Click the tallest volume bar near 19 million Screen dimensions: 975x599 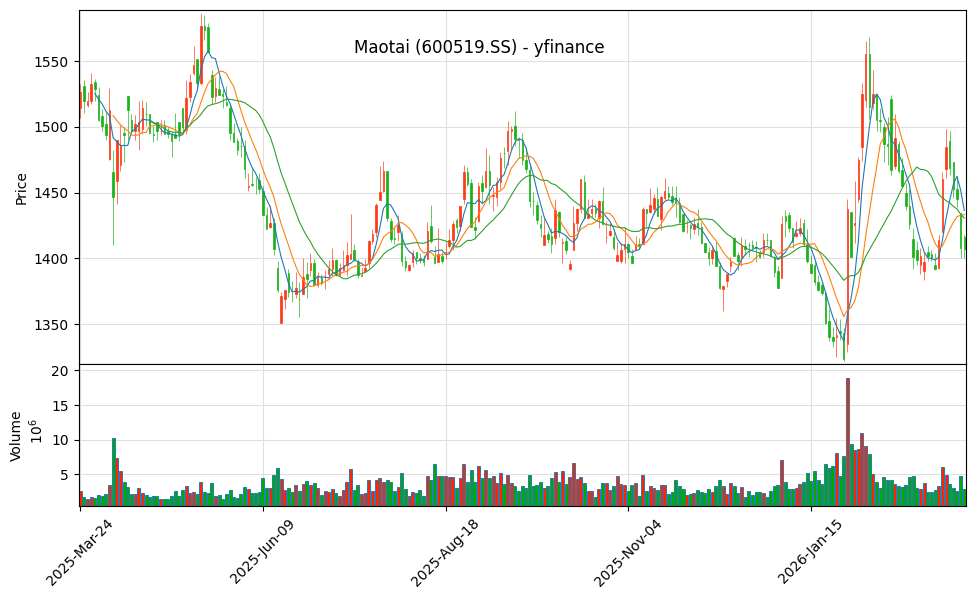tap(848, 442)
